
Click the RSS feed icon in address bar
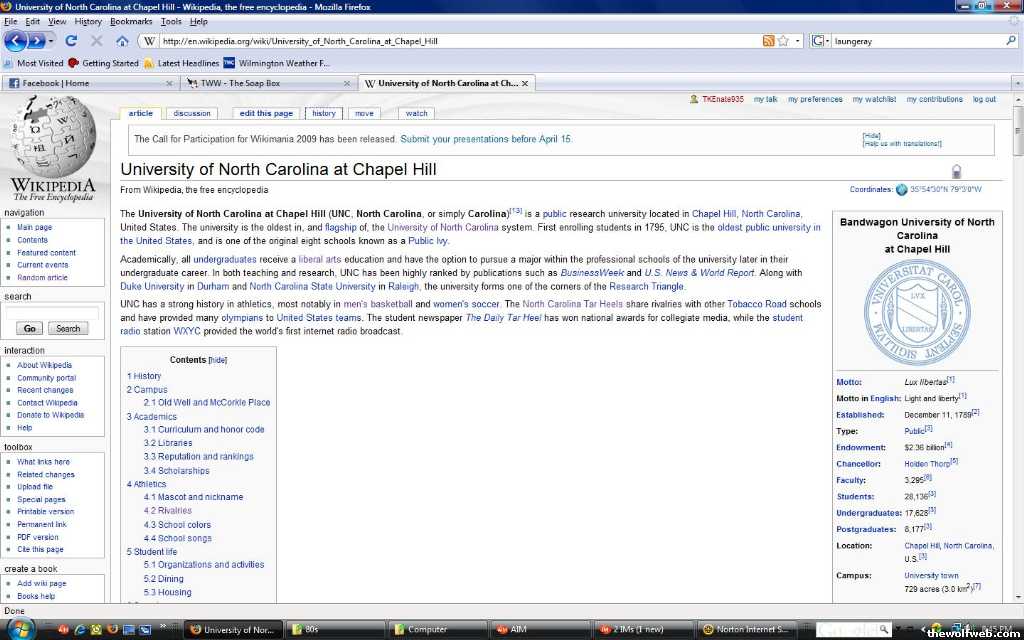point(768,41)
